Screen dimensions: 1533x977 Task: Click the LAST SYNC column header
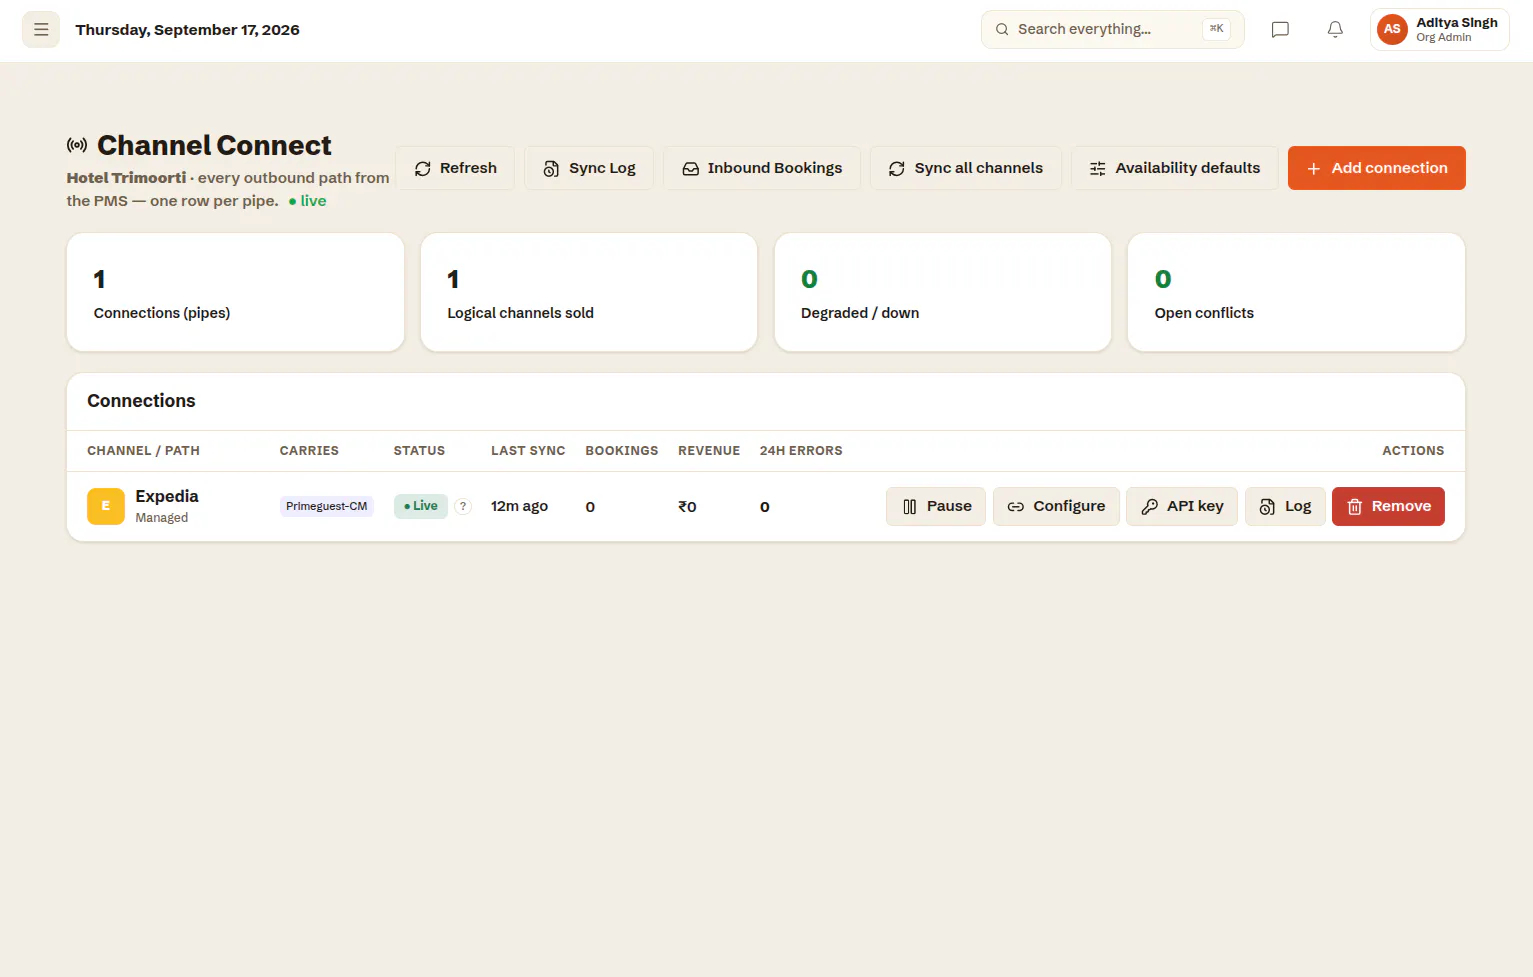click(528, 451)
